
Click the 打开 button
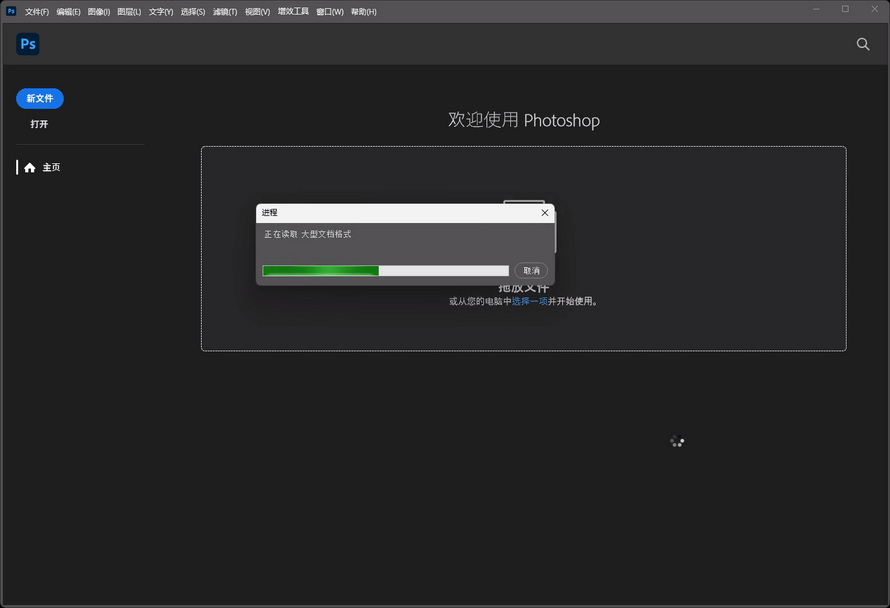coord(39,124)
